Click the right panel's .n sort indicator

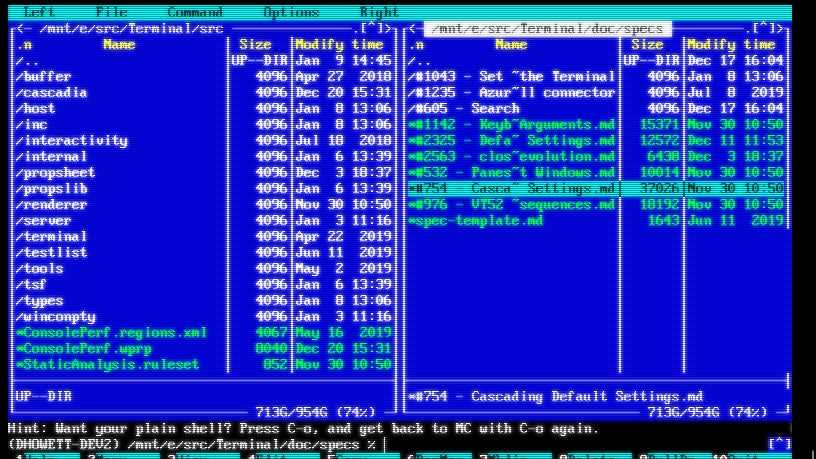[416, 45]
